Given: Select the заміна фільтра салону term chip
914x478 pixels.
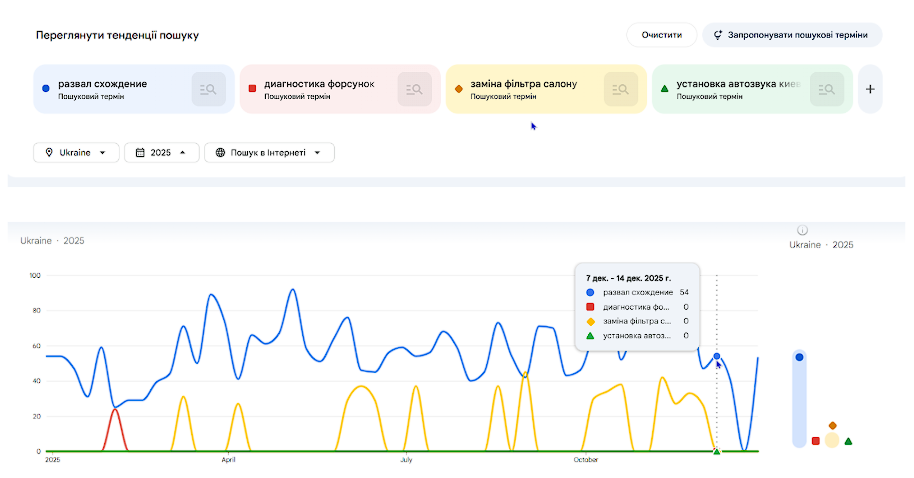Looking at the screenshot, I should [x=523, y=84].
